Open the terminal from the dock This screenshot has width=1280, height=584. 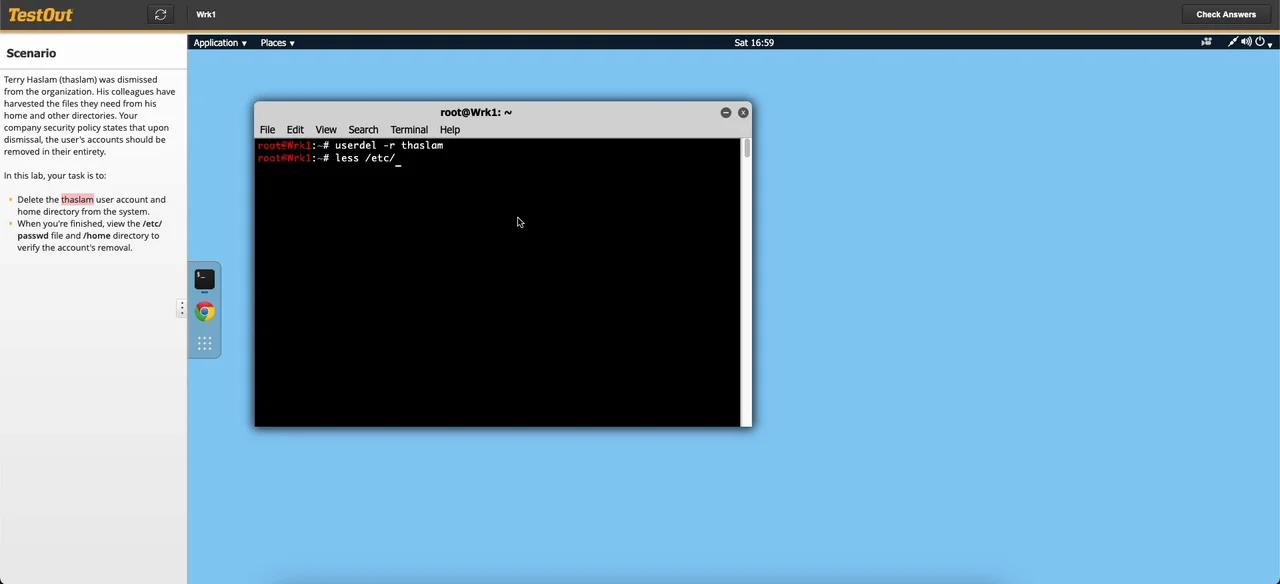click(x=204, y=279)
